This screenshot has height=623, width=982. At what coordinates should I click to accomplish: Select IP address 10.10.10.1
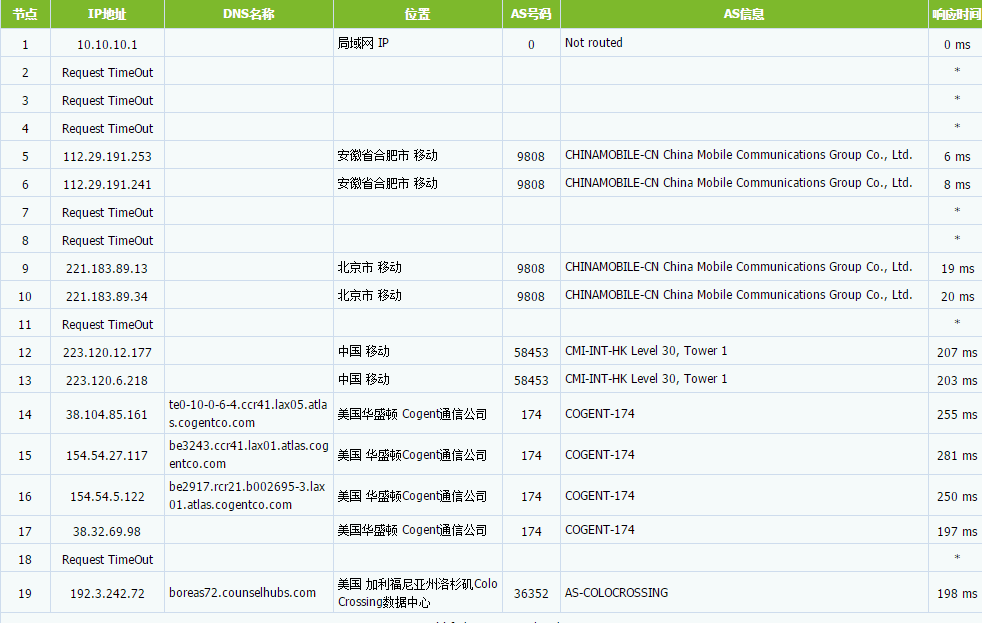(107, 45)
